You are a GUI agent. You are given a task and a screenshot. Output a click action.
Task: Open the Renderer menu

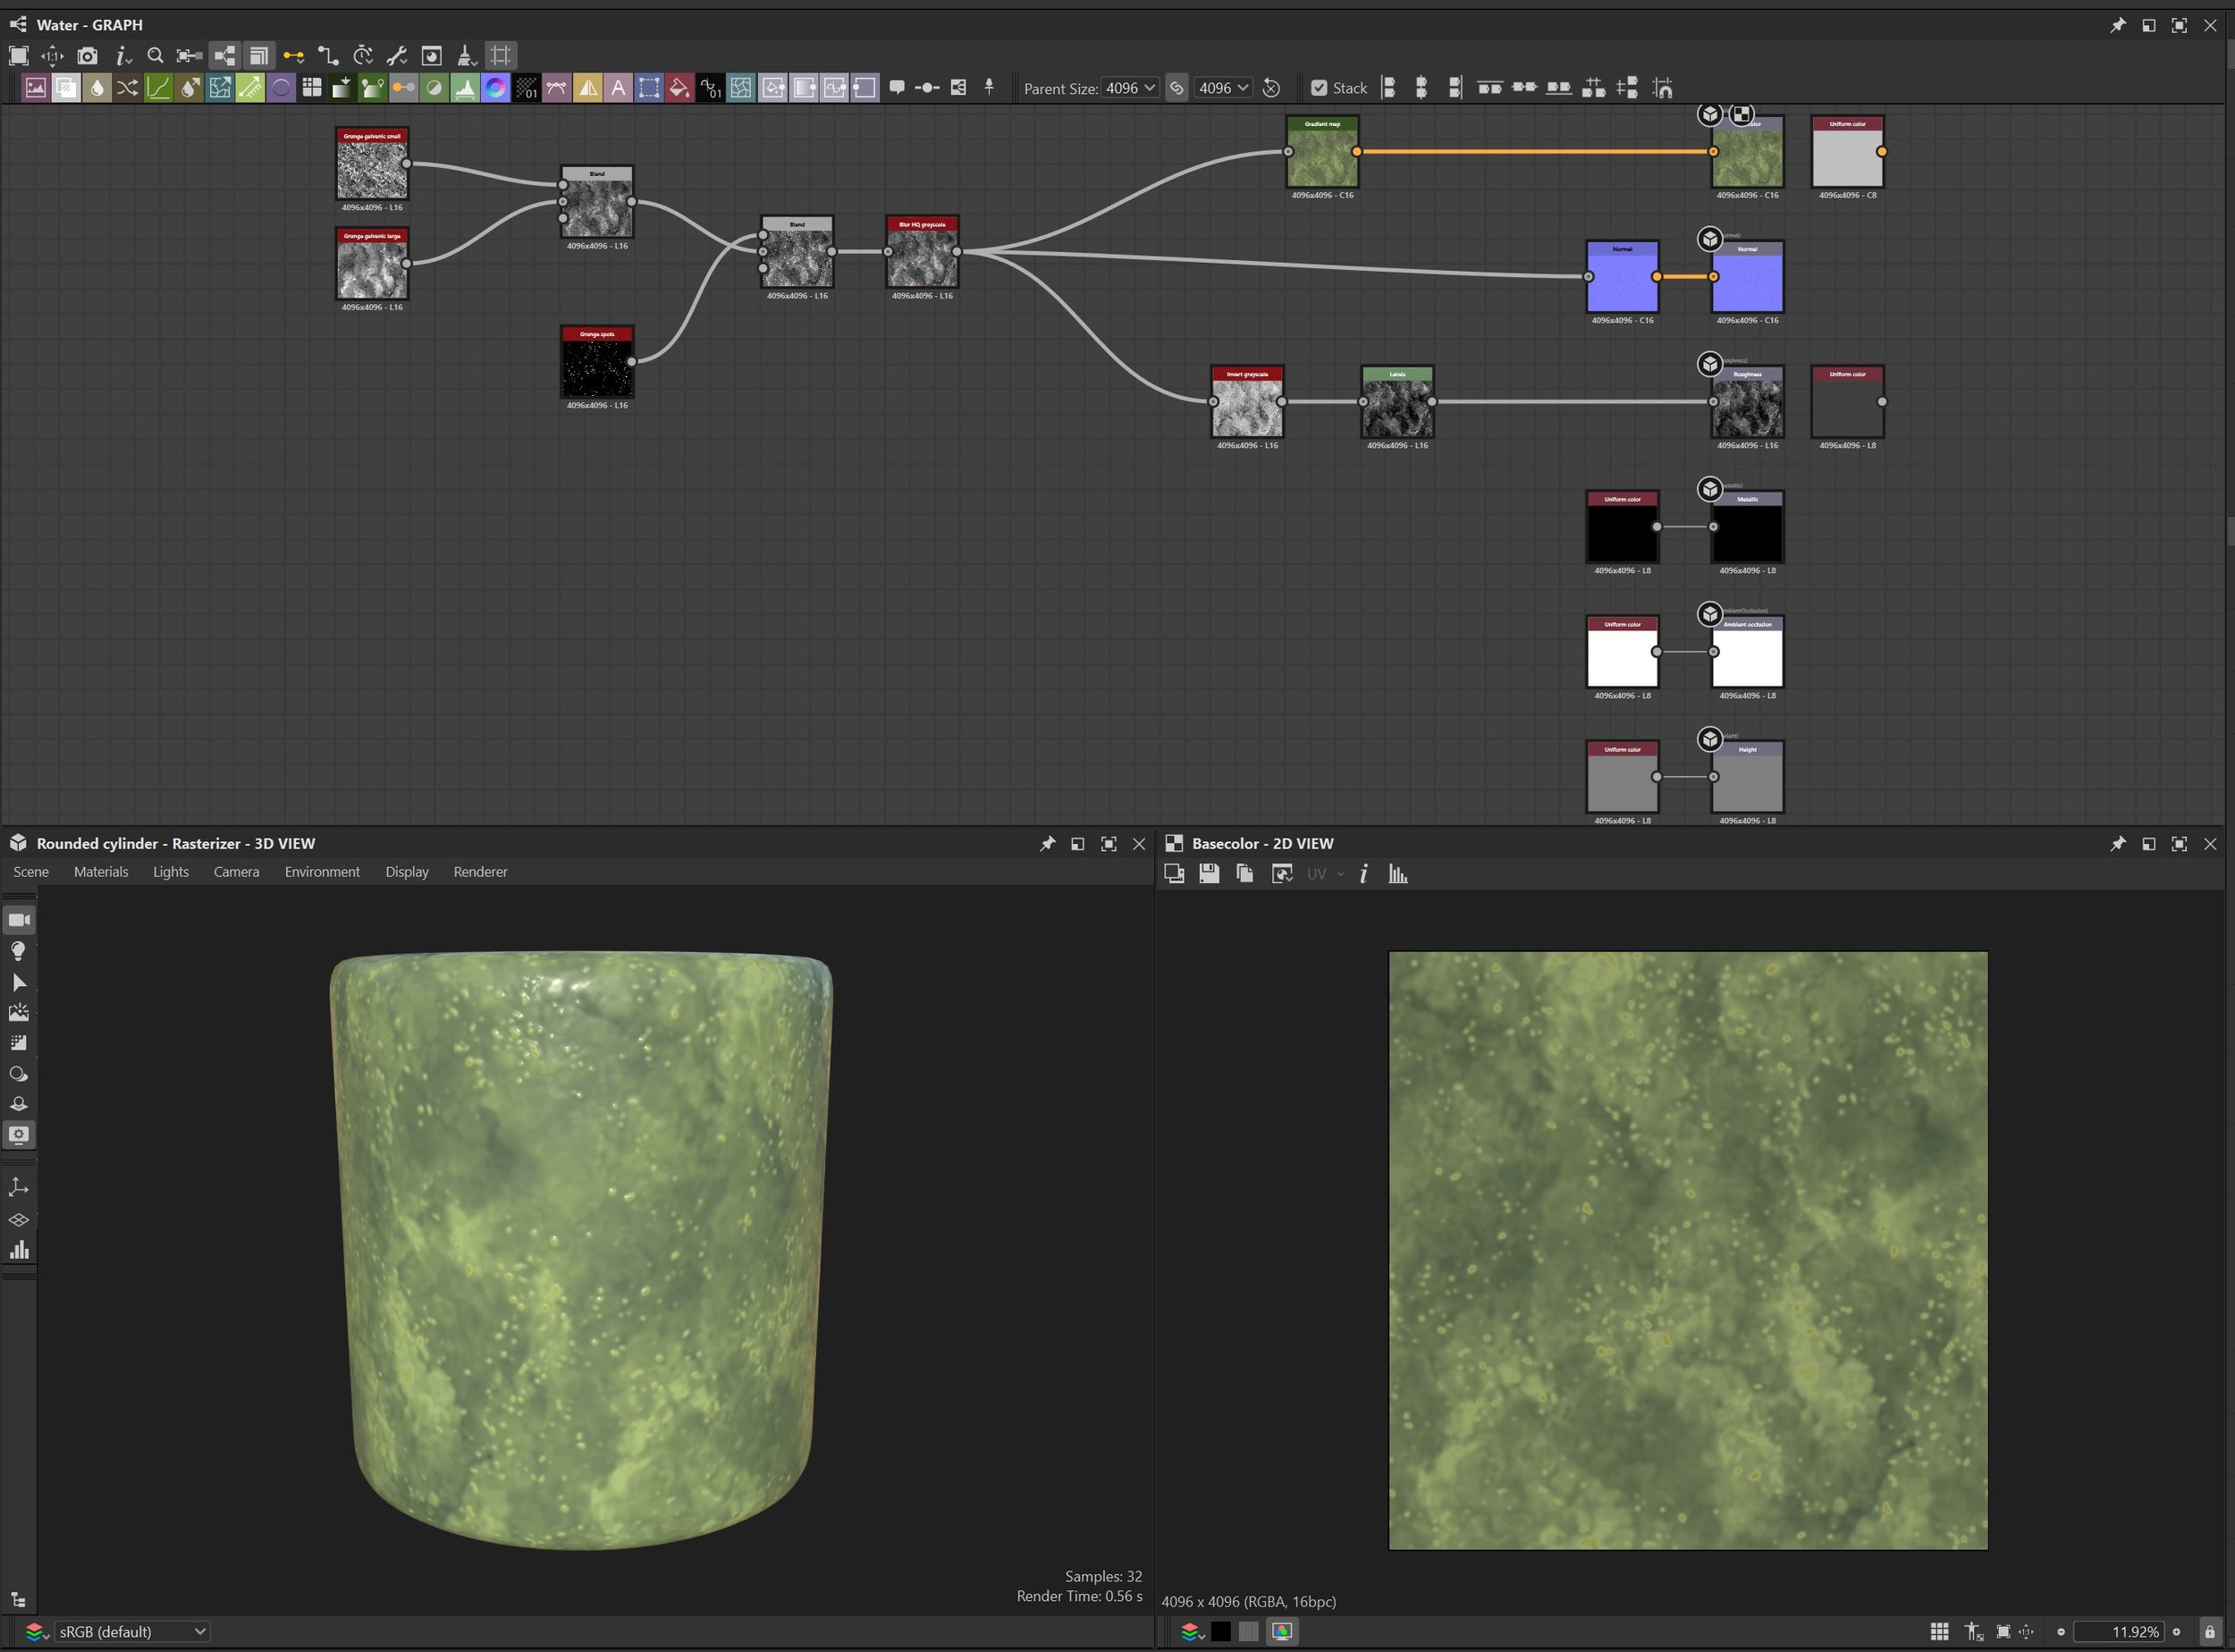tap(480, 872)
